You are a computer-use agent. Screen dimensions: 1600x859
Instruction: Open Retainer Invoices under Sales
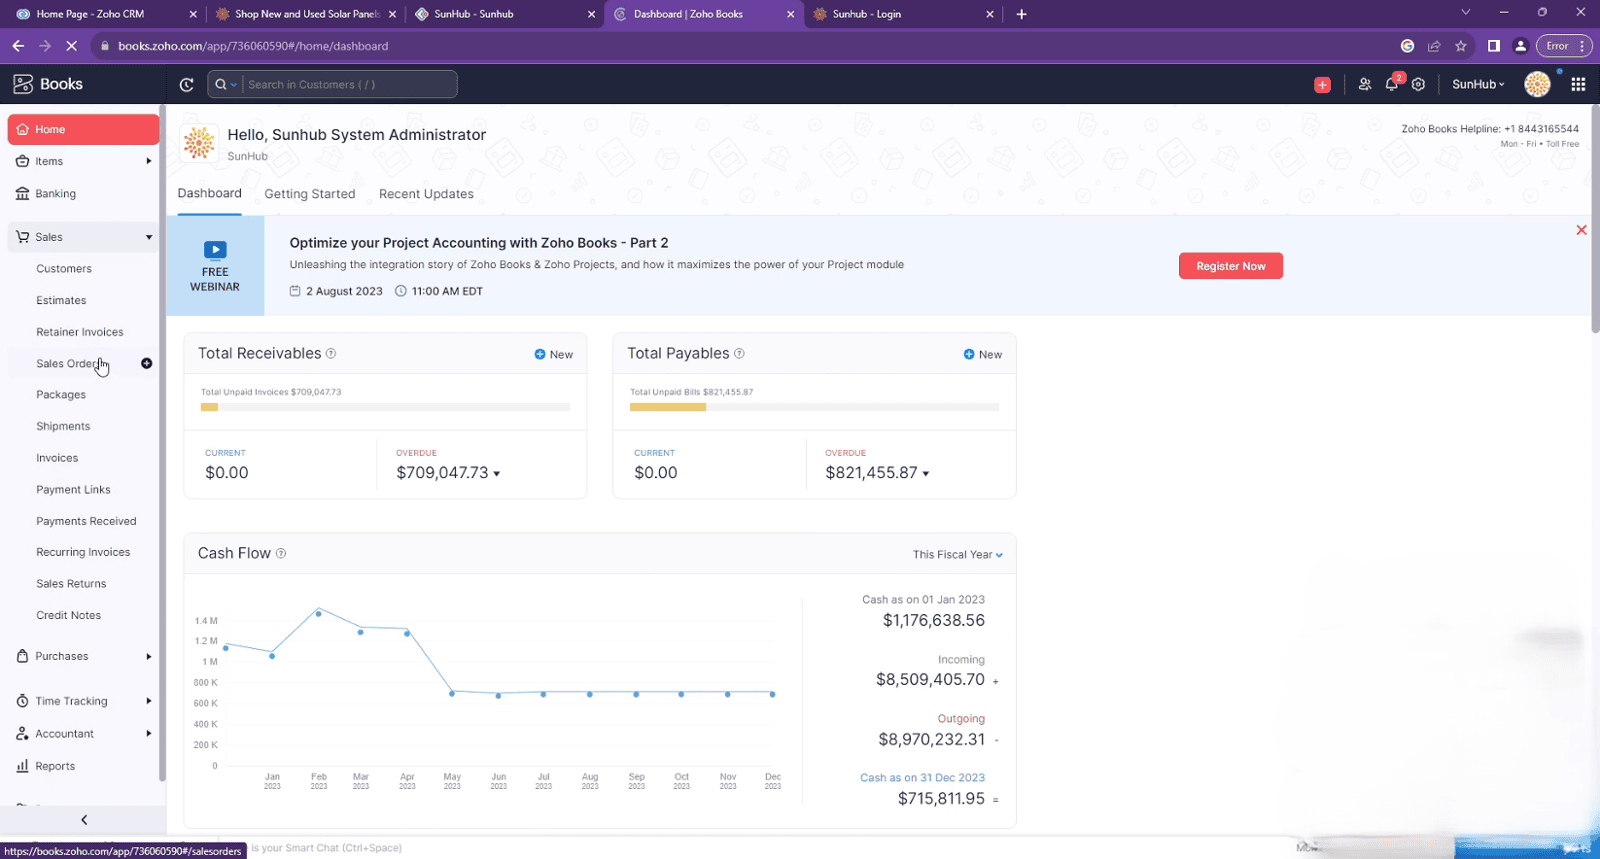pyautogui.click(x=80, y=332)
